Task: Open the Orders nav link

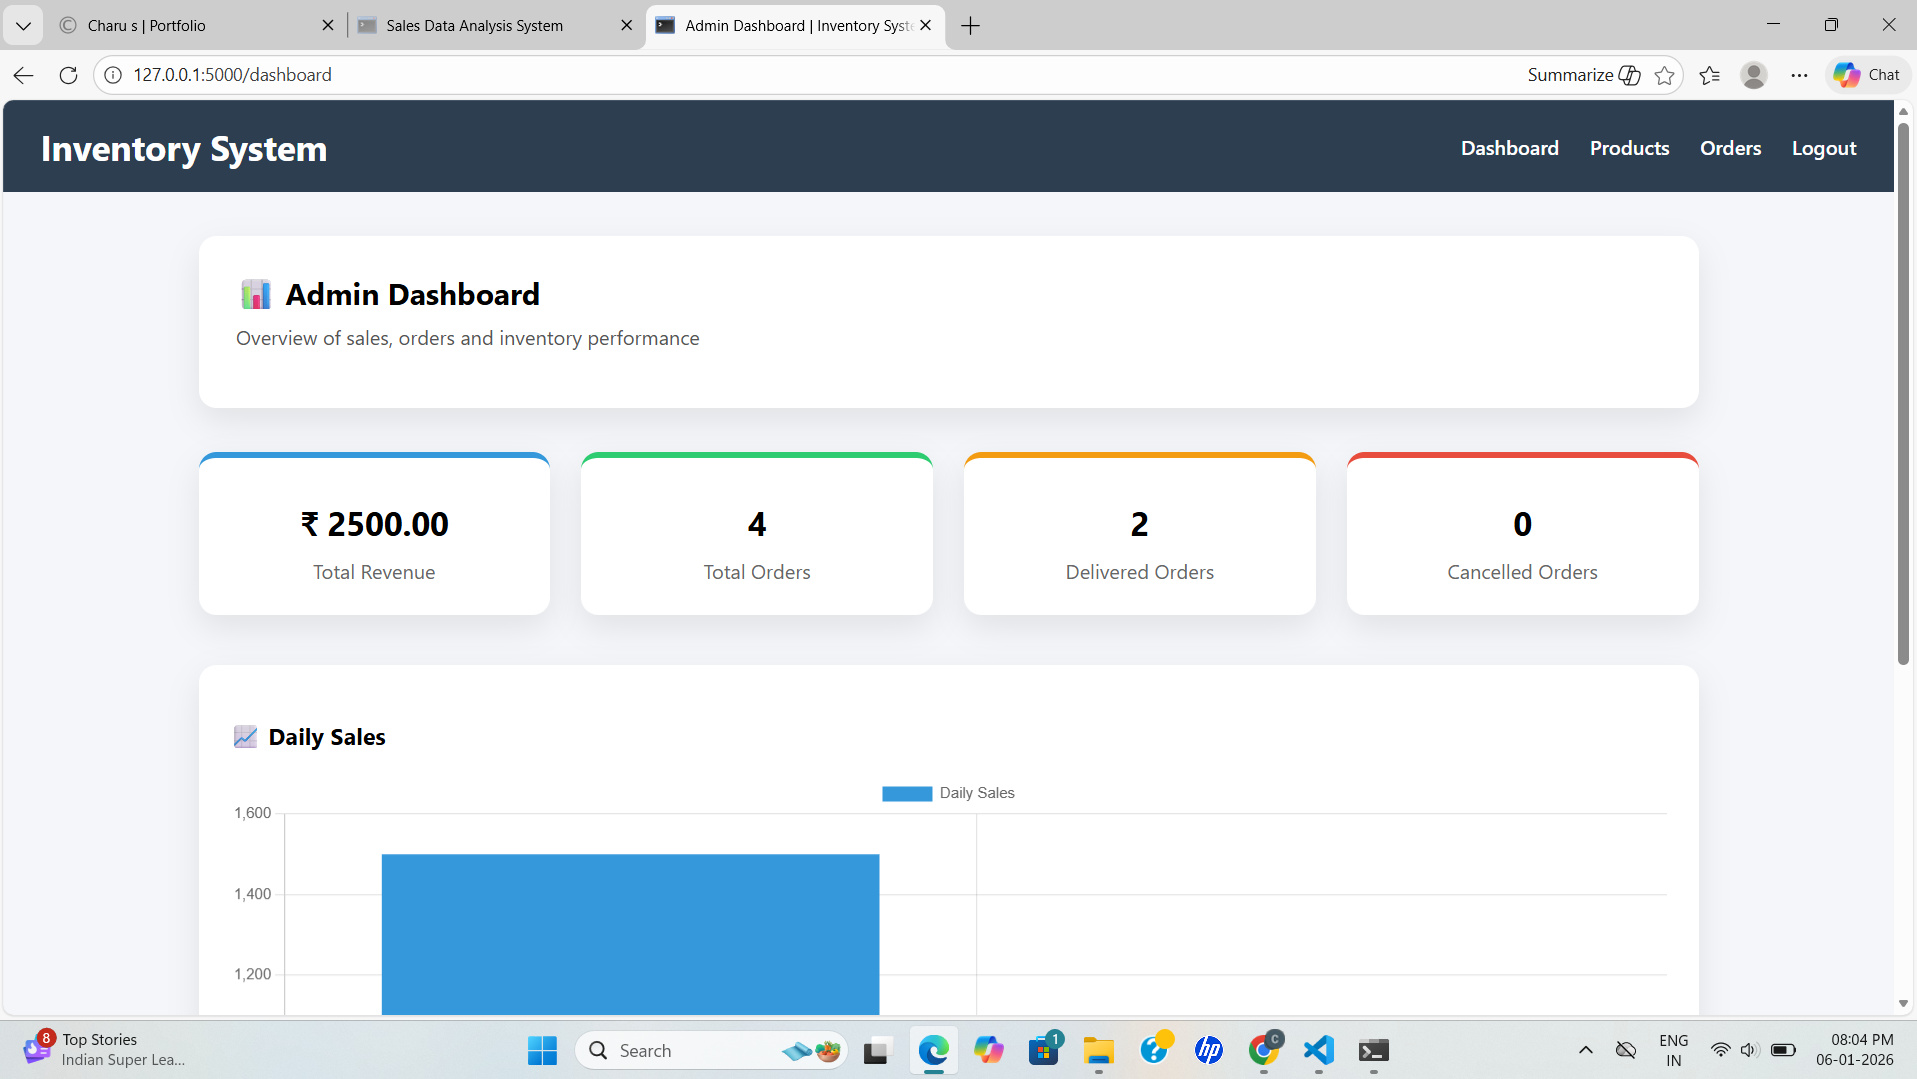Action: (1730, 148)
